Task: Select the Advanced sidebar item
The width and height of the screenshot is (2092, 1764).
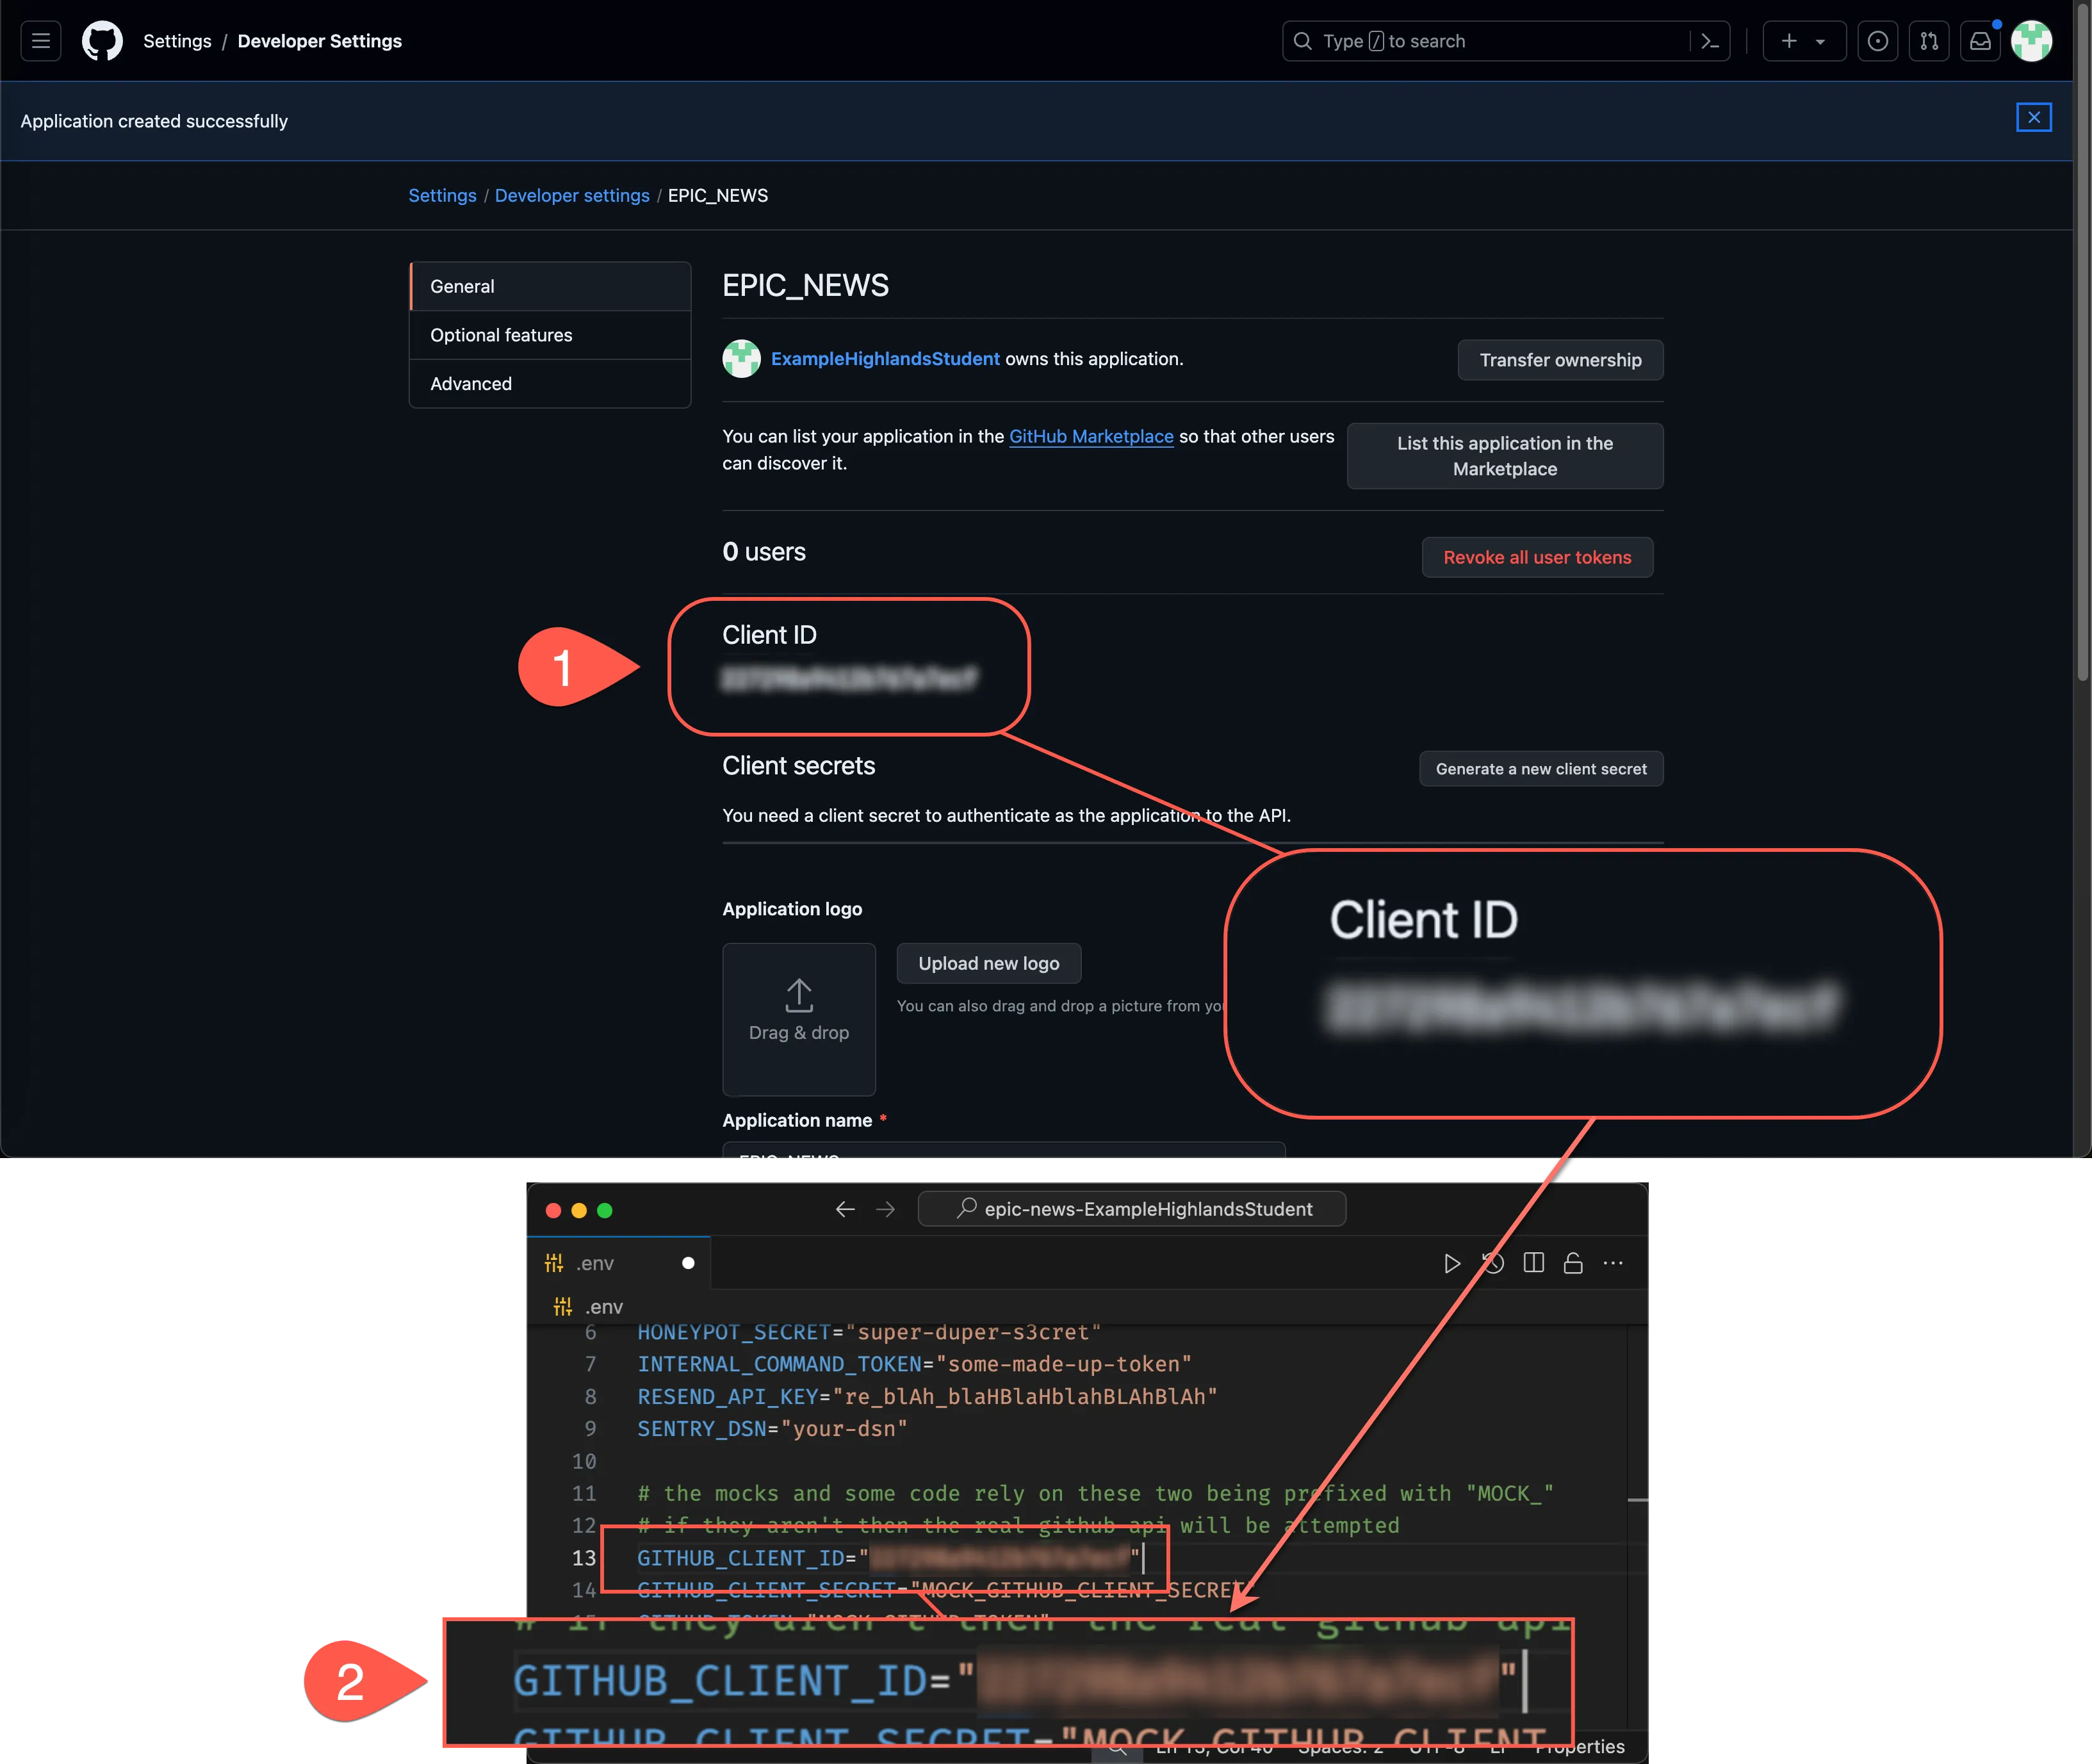Action: click(550, 384)
